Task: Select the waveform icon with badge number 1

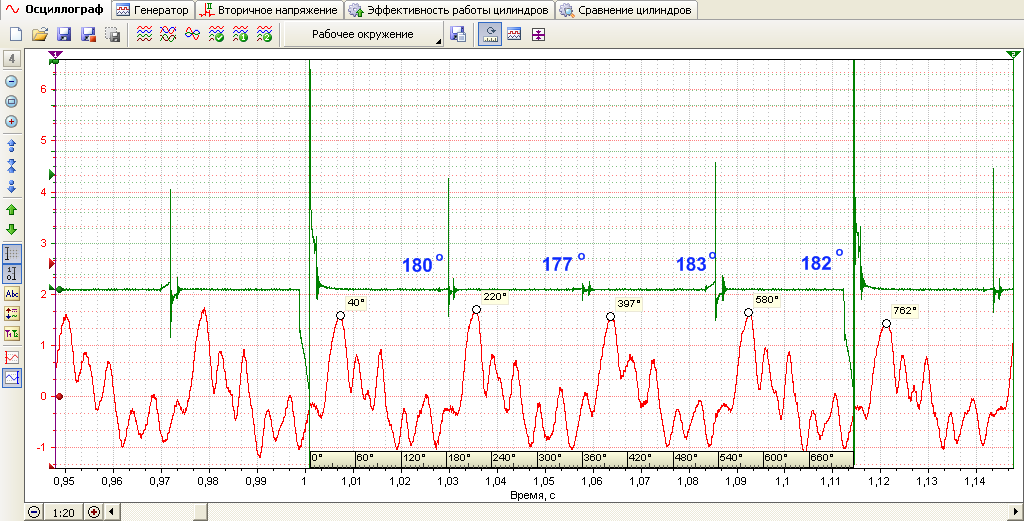Action: (x=240, y=35)
